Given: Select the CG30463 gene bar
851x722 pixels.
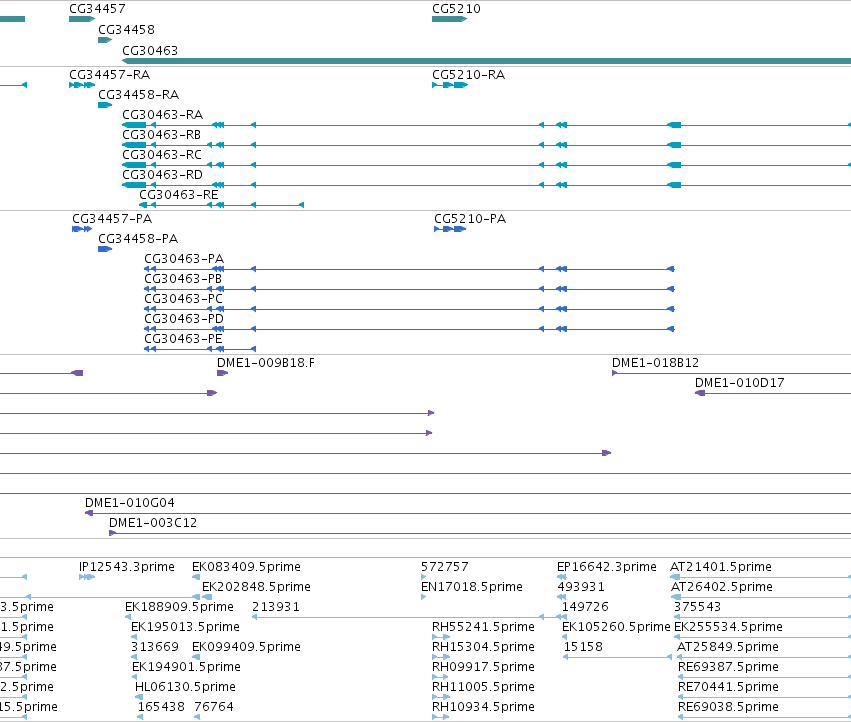Looking at the screenshot, I should click(x=486, y=61).
